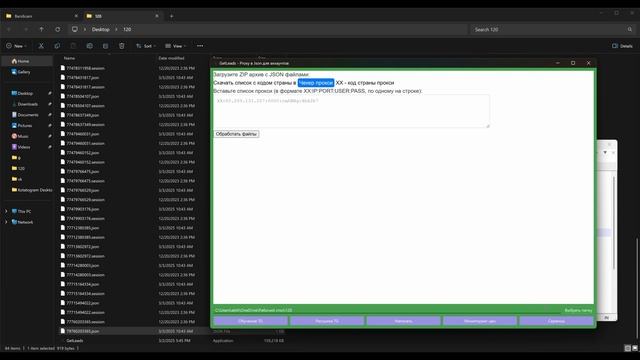640x360 pixels.
Task: Click 120 in the address breadcrumb
Action: pyautogui.click(x=127, y=29)
